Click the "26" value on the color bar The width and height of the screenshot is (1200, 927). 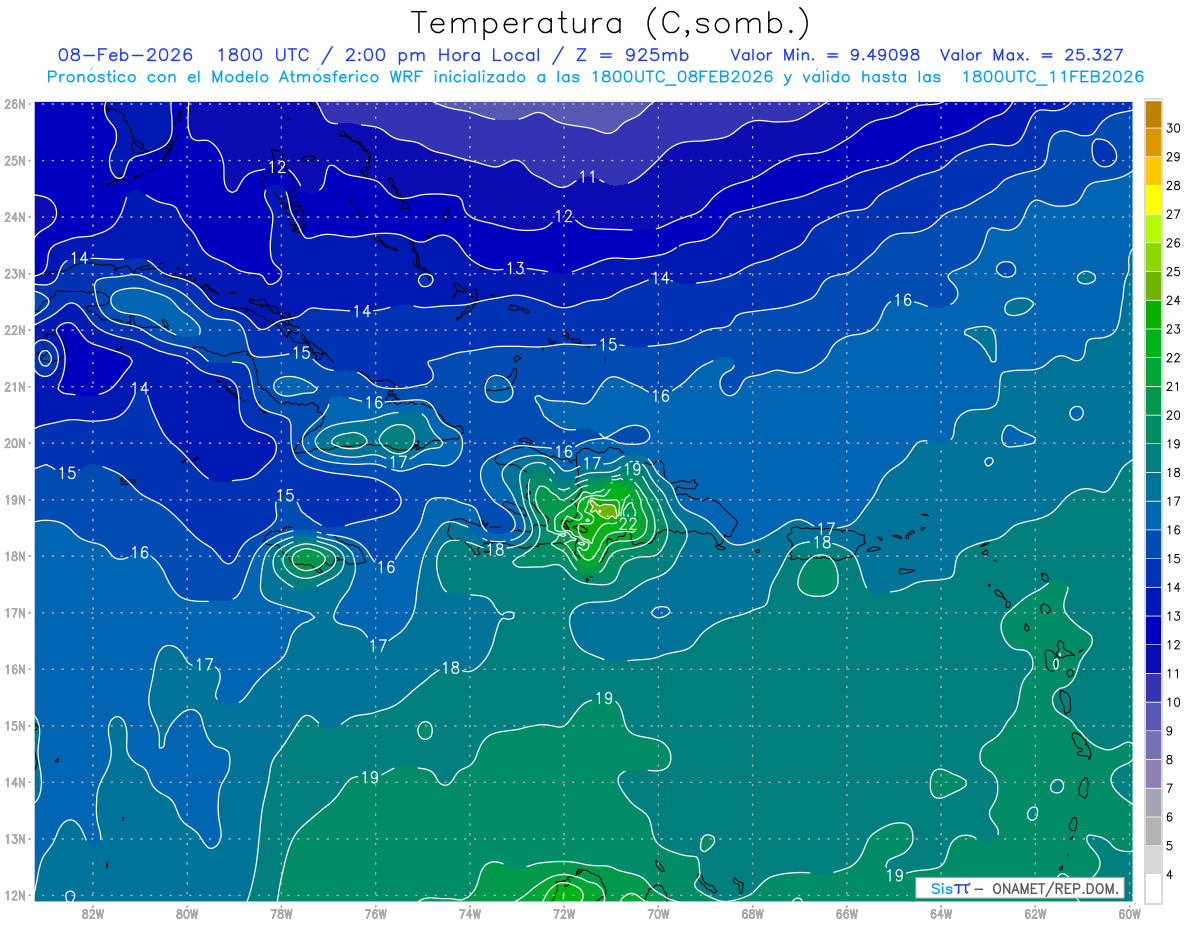(1174, 243)
